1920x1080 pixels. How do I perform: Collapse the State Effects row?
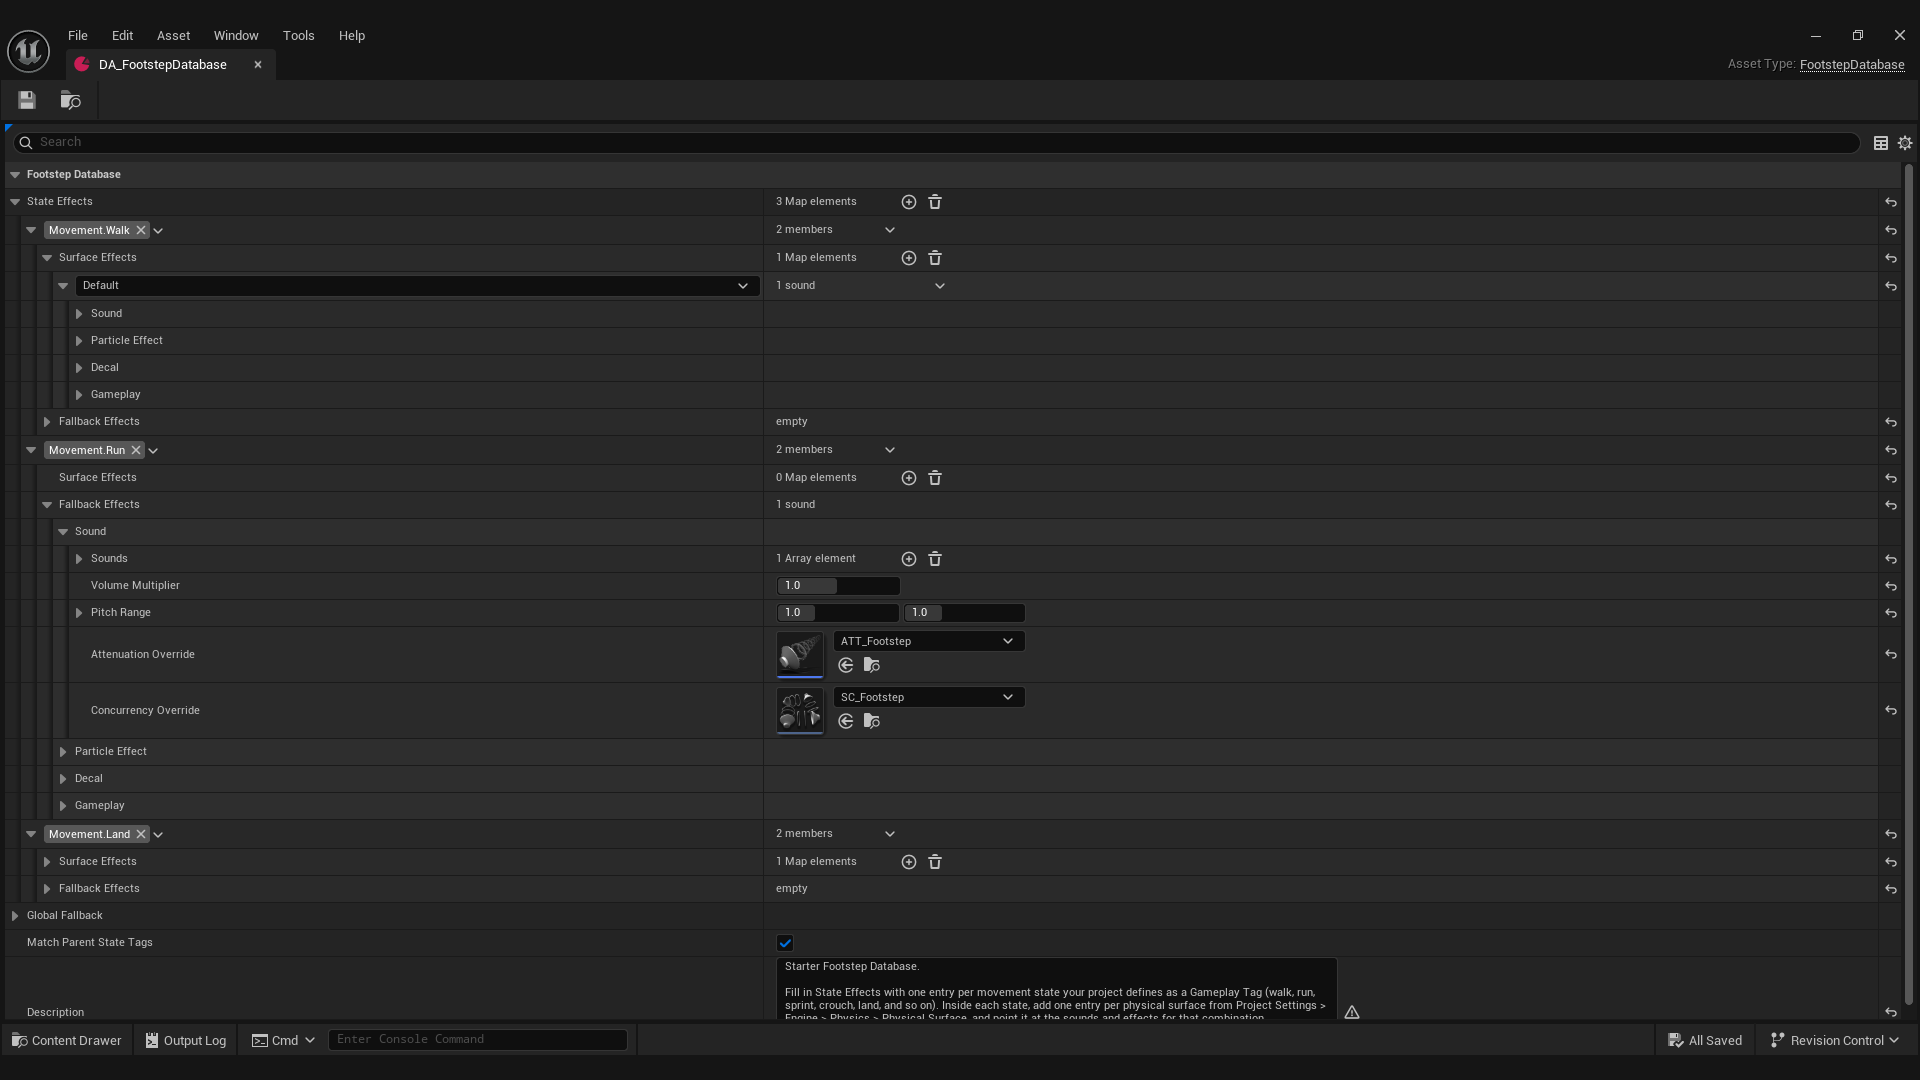[15, 202]
